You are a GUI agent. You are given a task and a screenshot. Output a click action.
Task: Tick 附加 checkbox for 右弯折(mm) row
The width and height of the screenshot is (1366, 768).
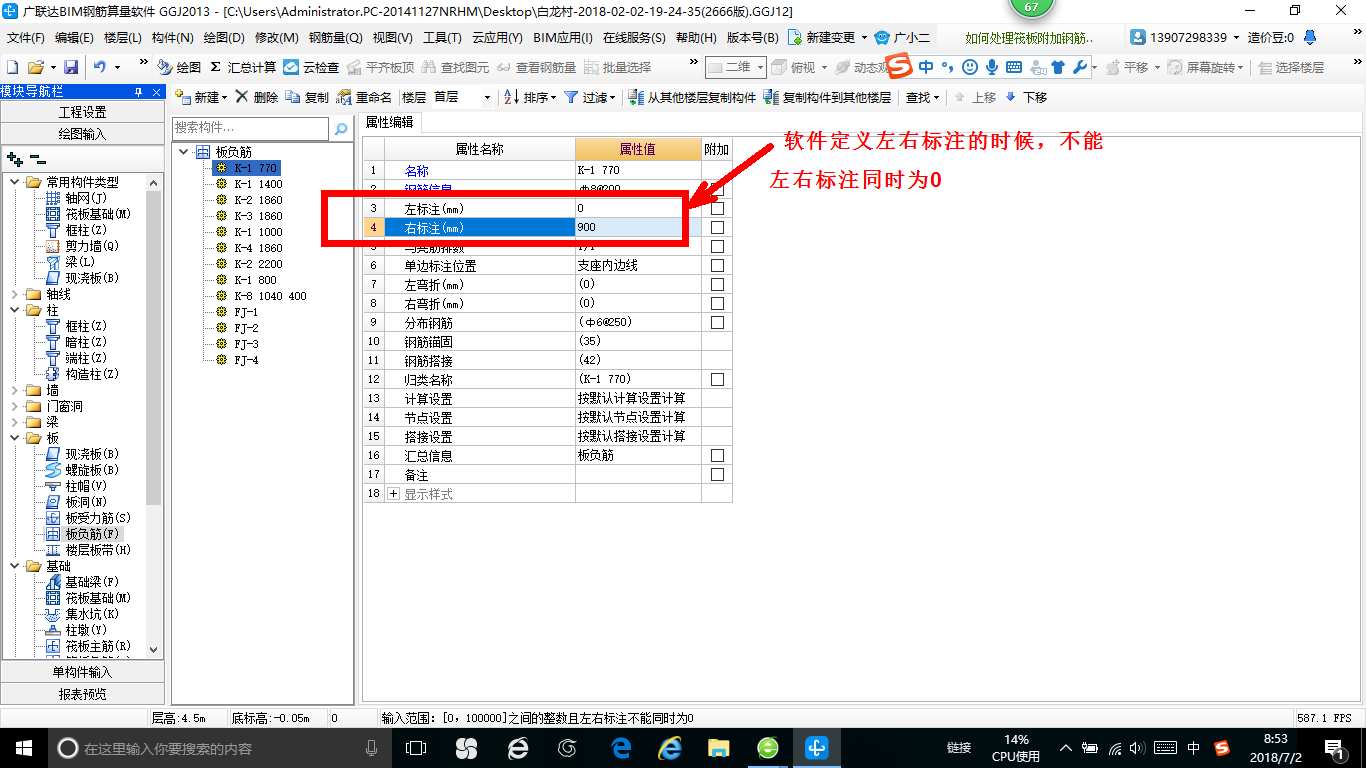[717, 304]
